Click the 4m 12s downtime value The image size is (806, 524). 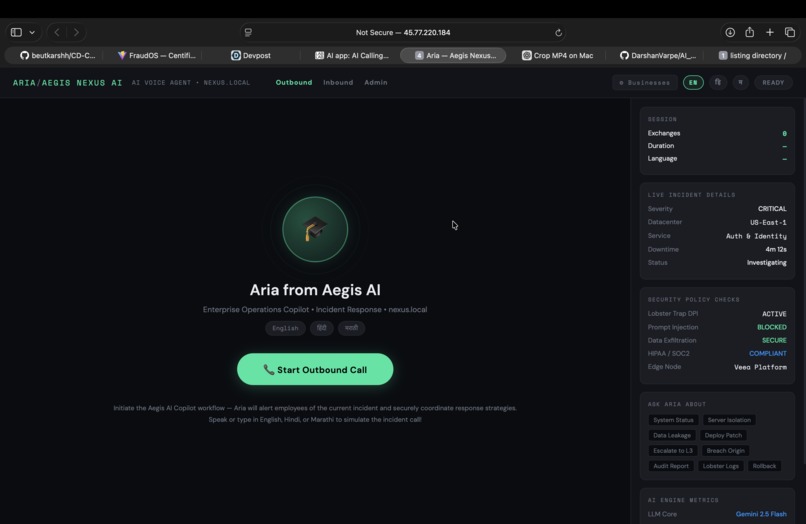click(x=776, y=249)
